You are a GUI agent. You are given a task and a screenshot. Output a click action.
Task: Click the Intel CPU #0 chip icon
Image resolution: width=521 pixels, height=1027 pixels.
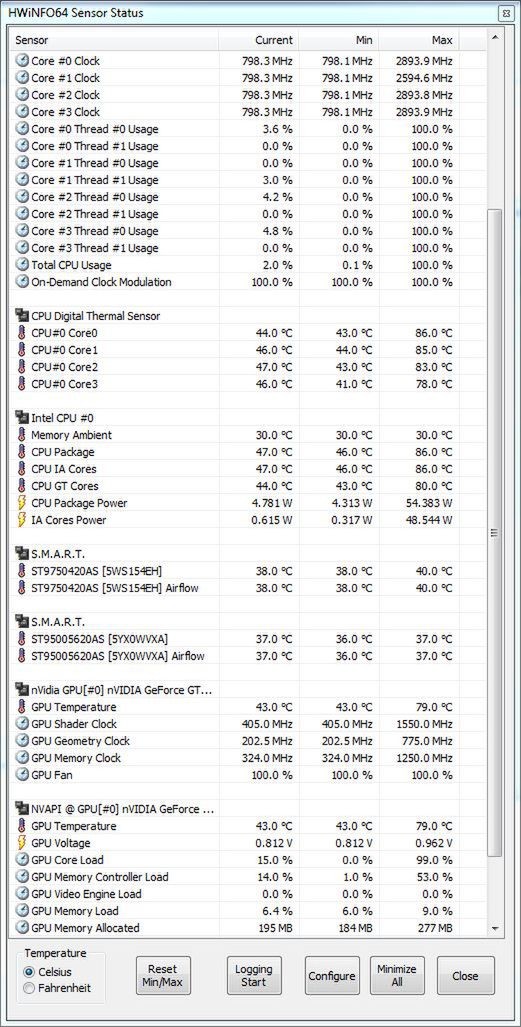(x=22, y=419)
